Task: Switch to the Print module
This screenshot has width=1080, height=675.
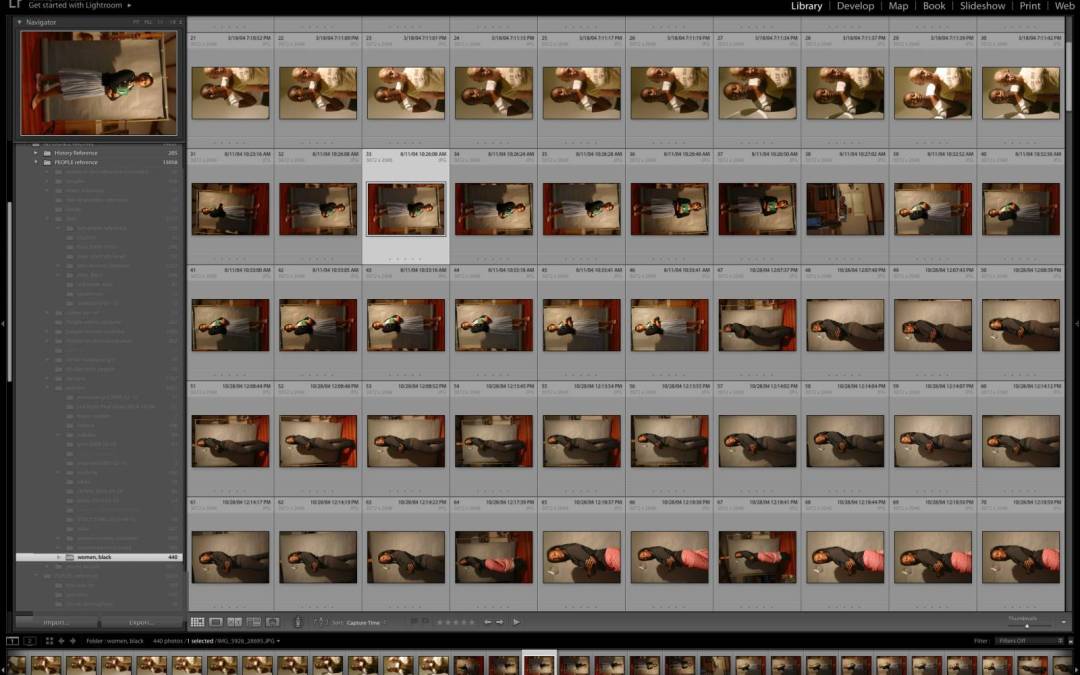Action: pos(1030,6)
